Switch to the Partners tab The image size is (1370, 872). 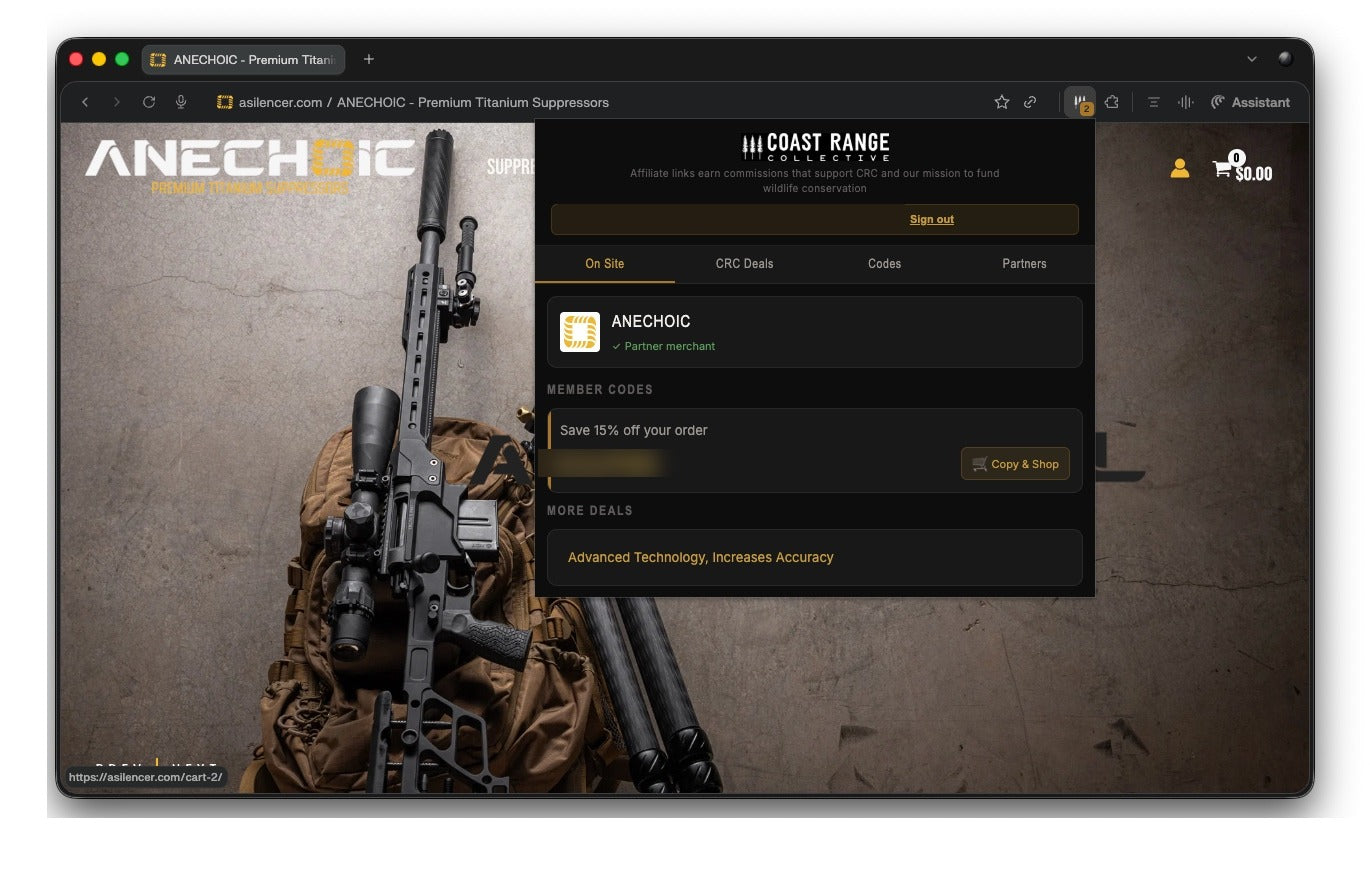pos(1024,264)
